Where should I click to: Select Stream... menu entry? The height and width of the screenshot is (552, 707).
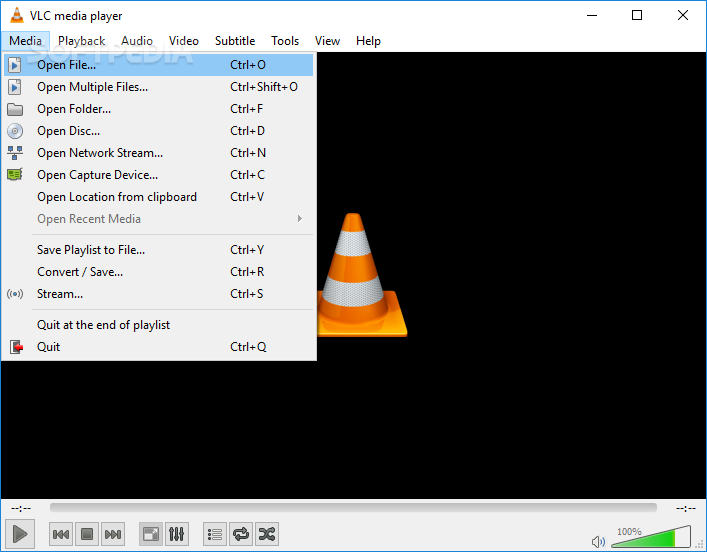[x=159, y=294]
